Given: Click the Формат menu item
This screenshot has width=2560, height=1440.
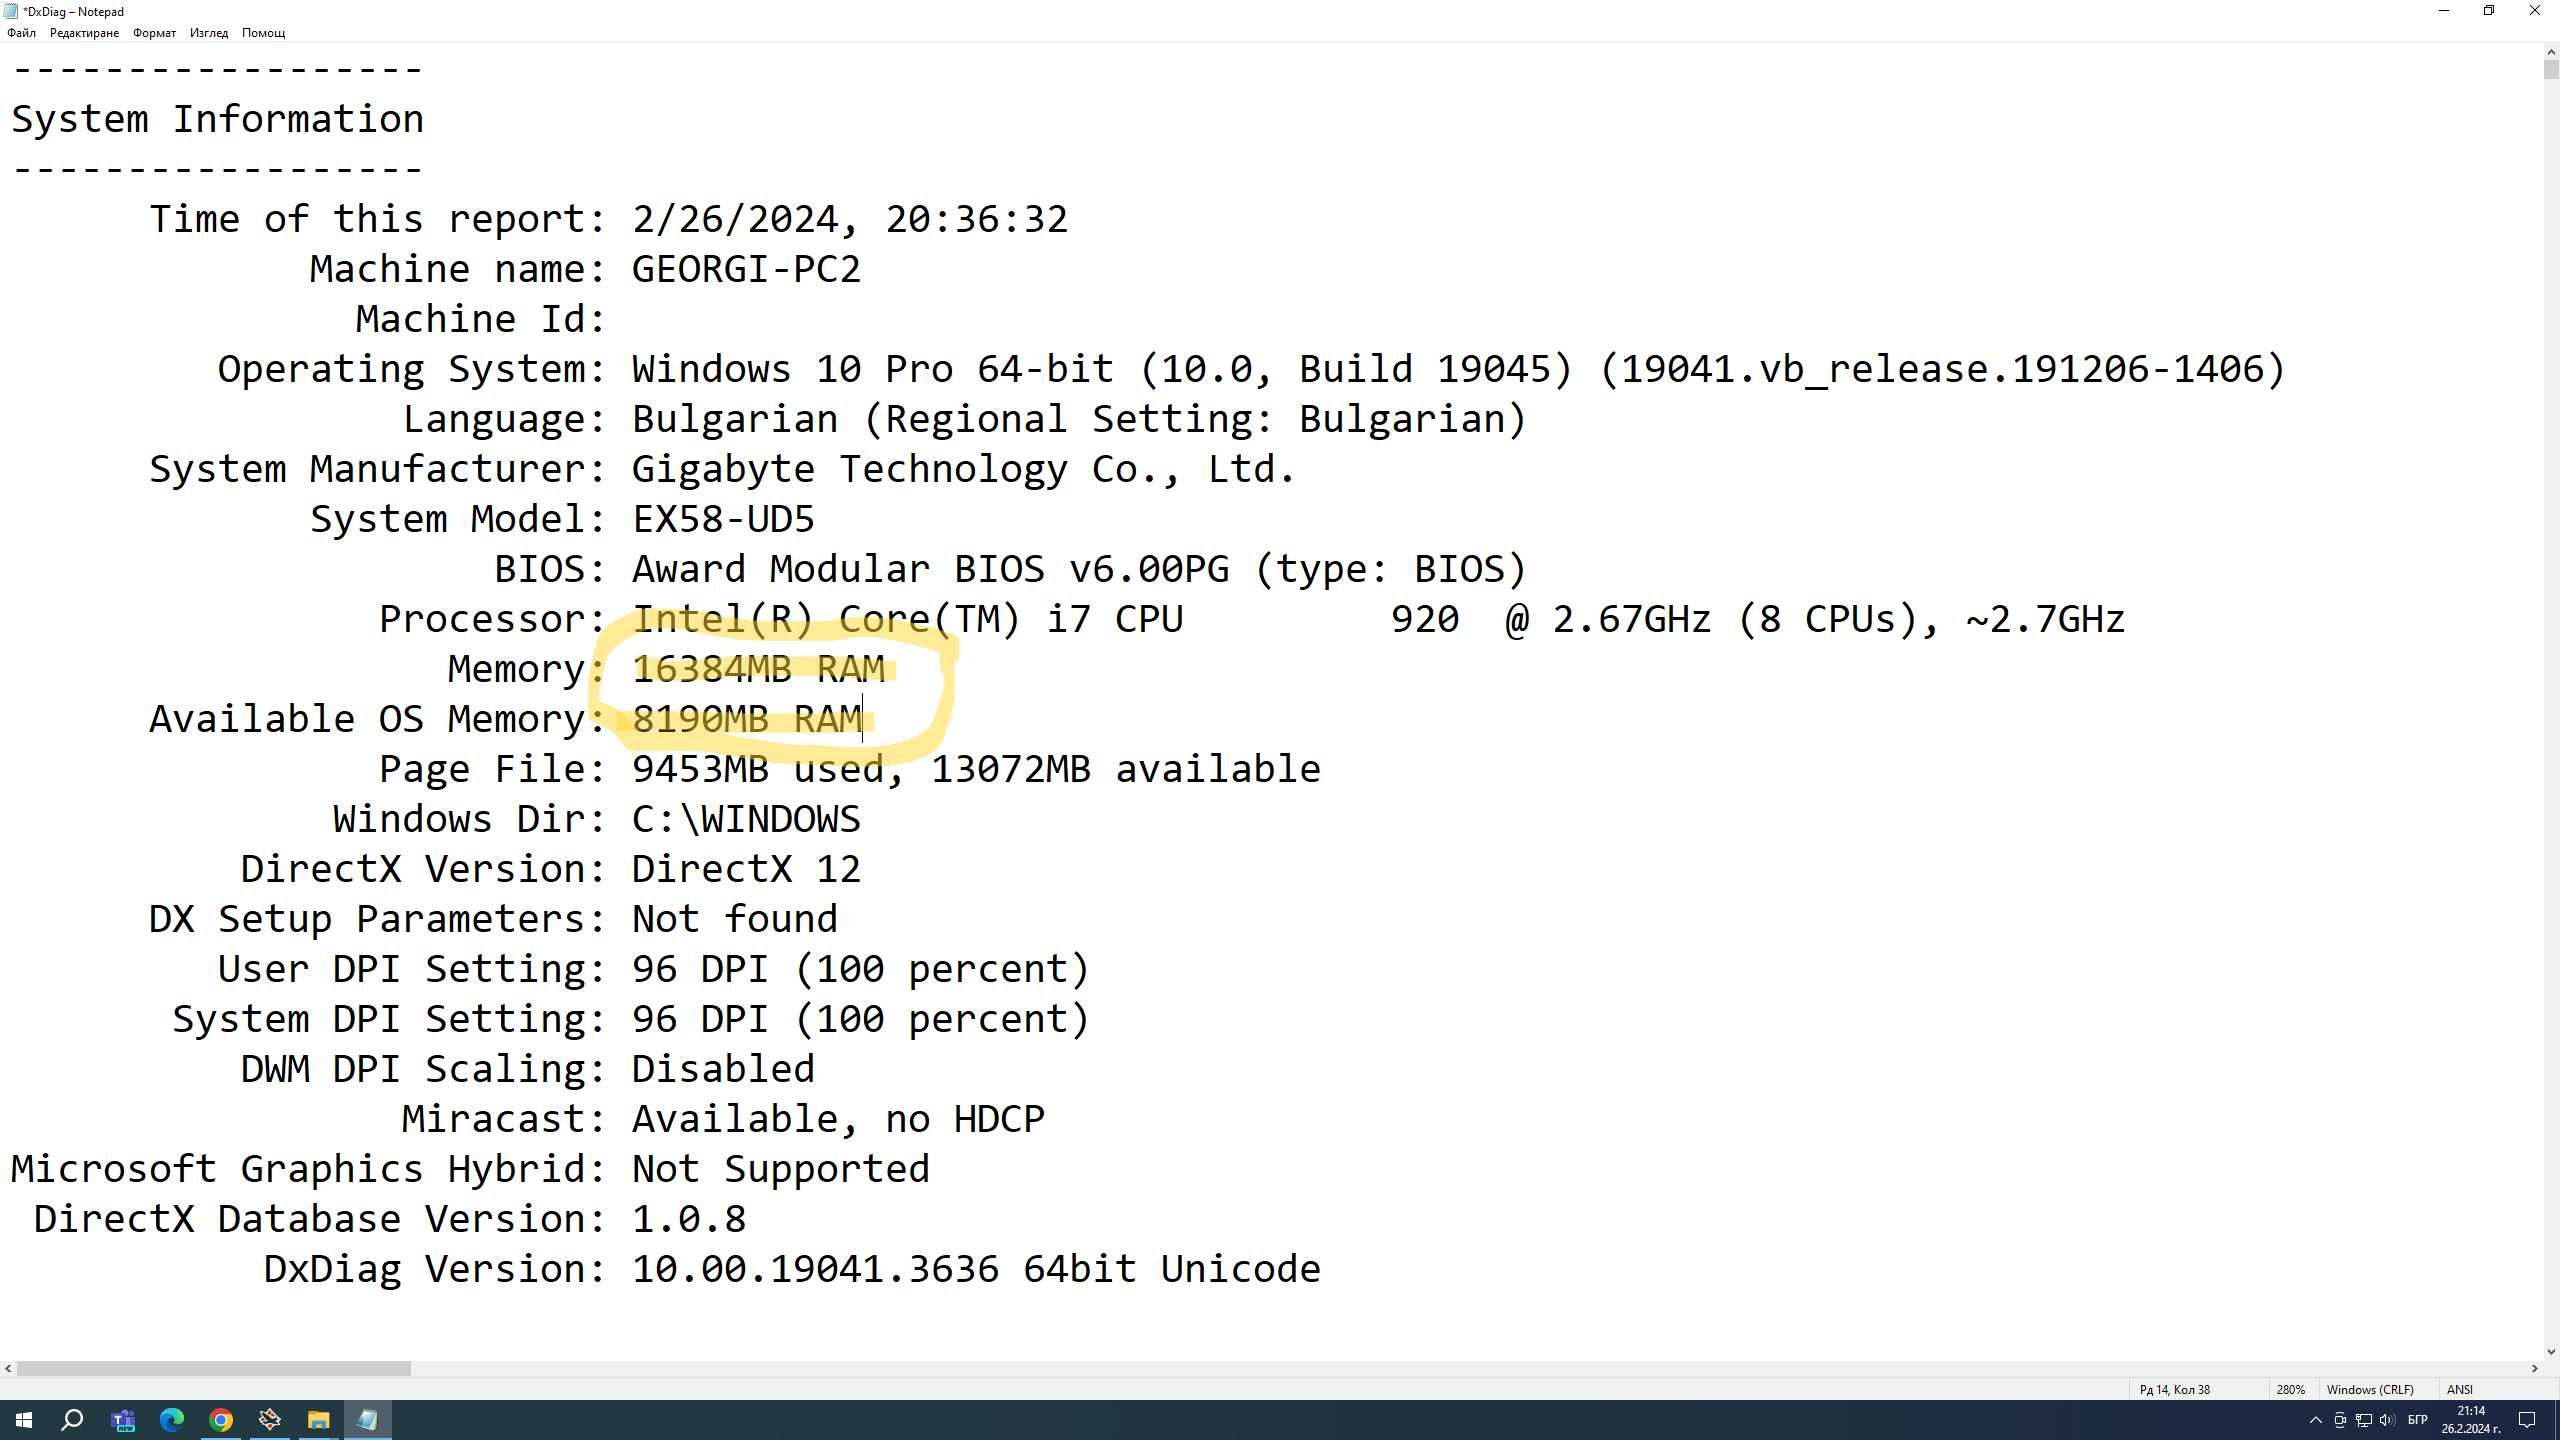Looking at the screenshot, I should tap(155, 33).
